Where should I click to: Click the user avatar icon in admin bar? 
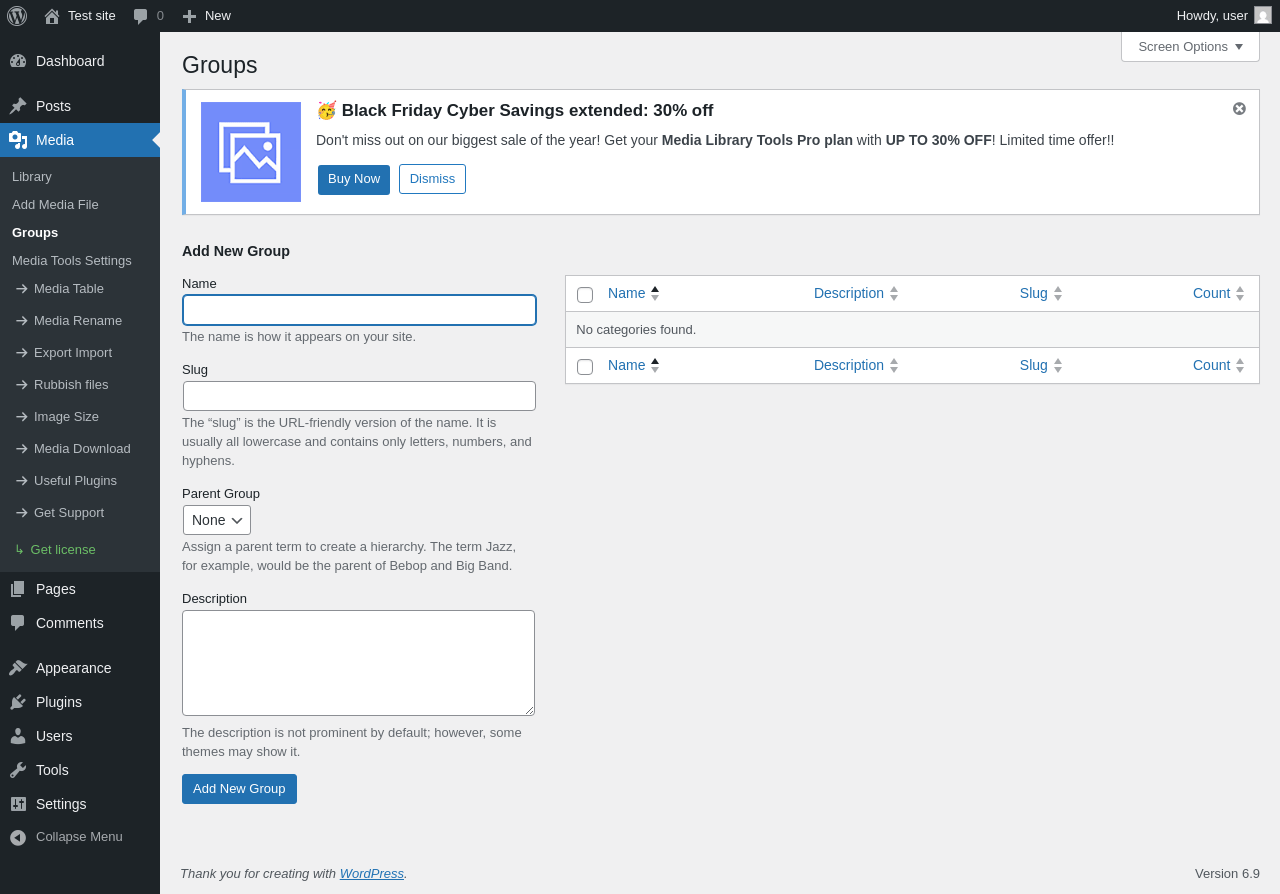[x=1263, y=15]
